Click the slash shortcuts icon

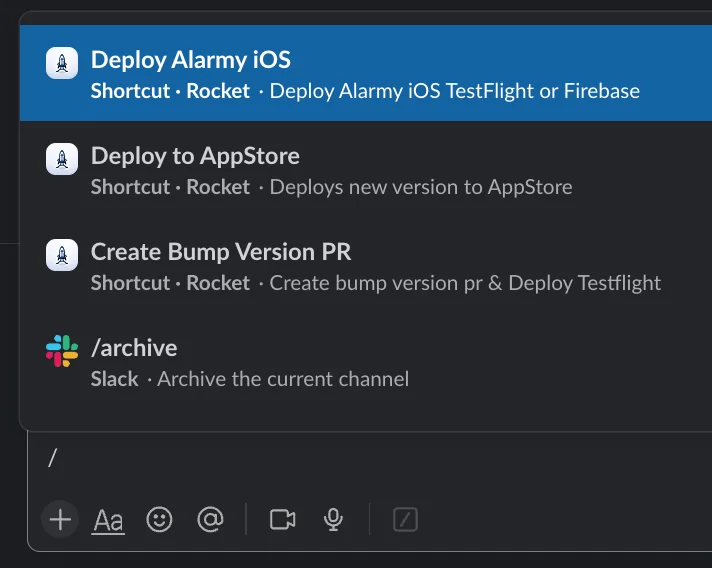[405, 519]
